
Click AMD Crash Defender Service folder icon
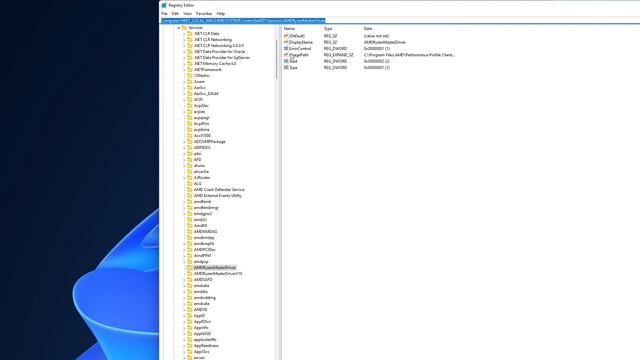(x=190, y=190)
